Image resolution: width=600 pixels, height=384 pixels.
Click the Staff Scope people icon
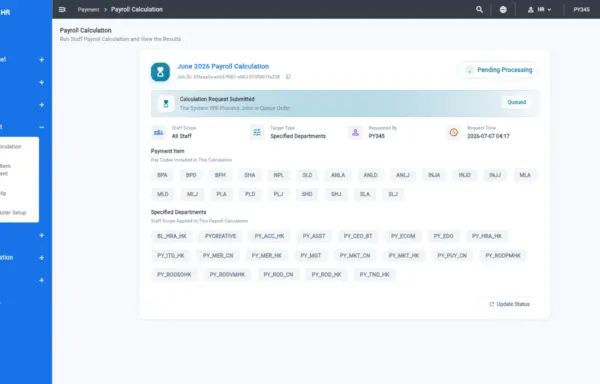(x=158, y=132)
